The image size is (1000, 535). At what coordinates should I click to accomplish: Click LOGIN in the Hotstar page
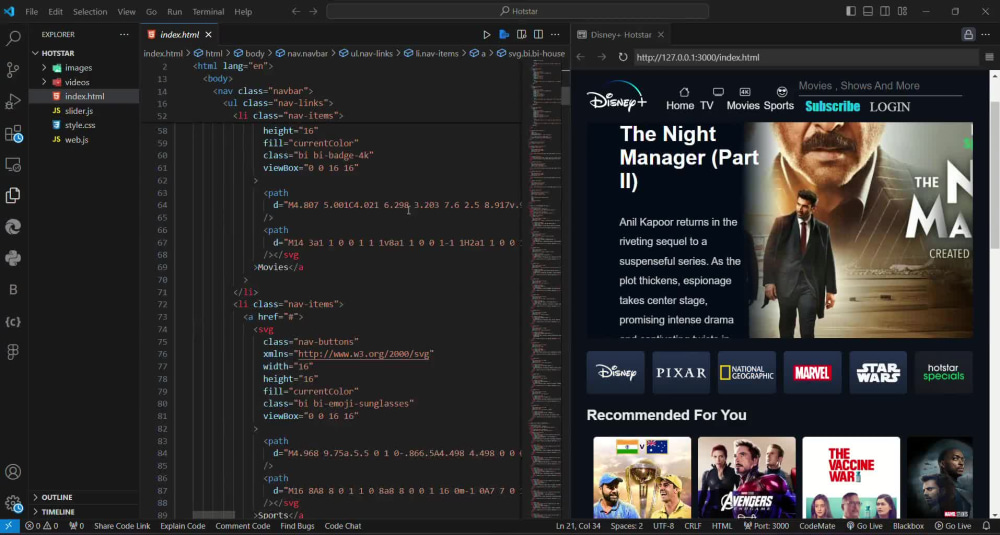pyautogui.click(x=890, y=106)
